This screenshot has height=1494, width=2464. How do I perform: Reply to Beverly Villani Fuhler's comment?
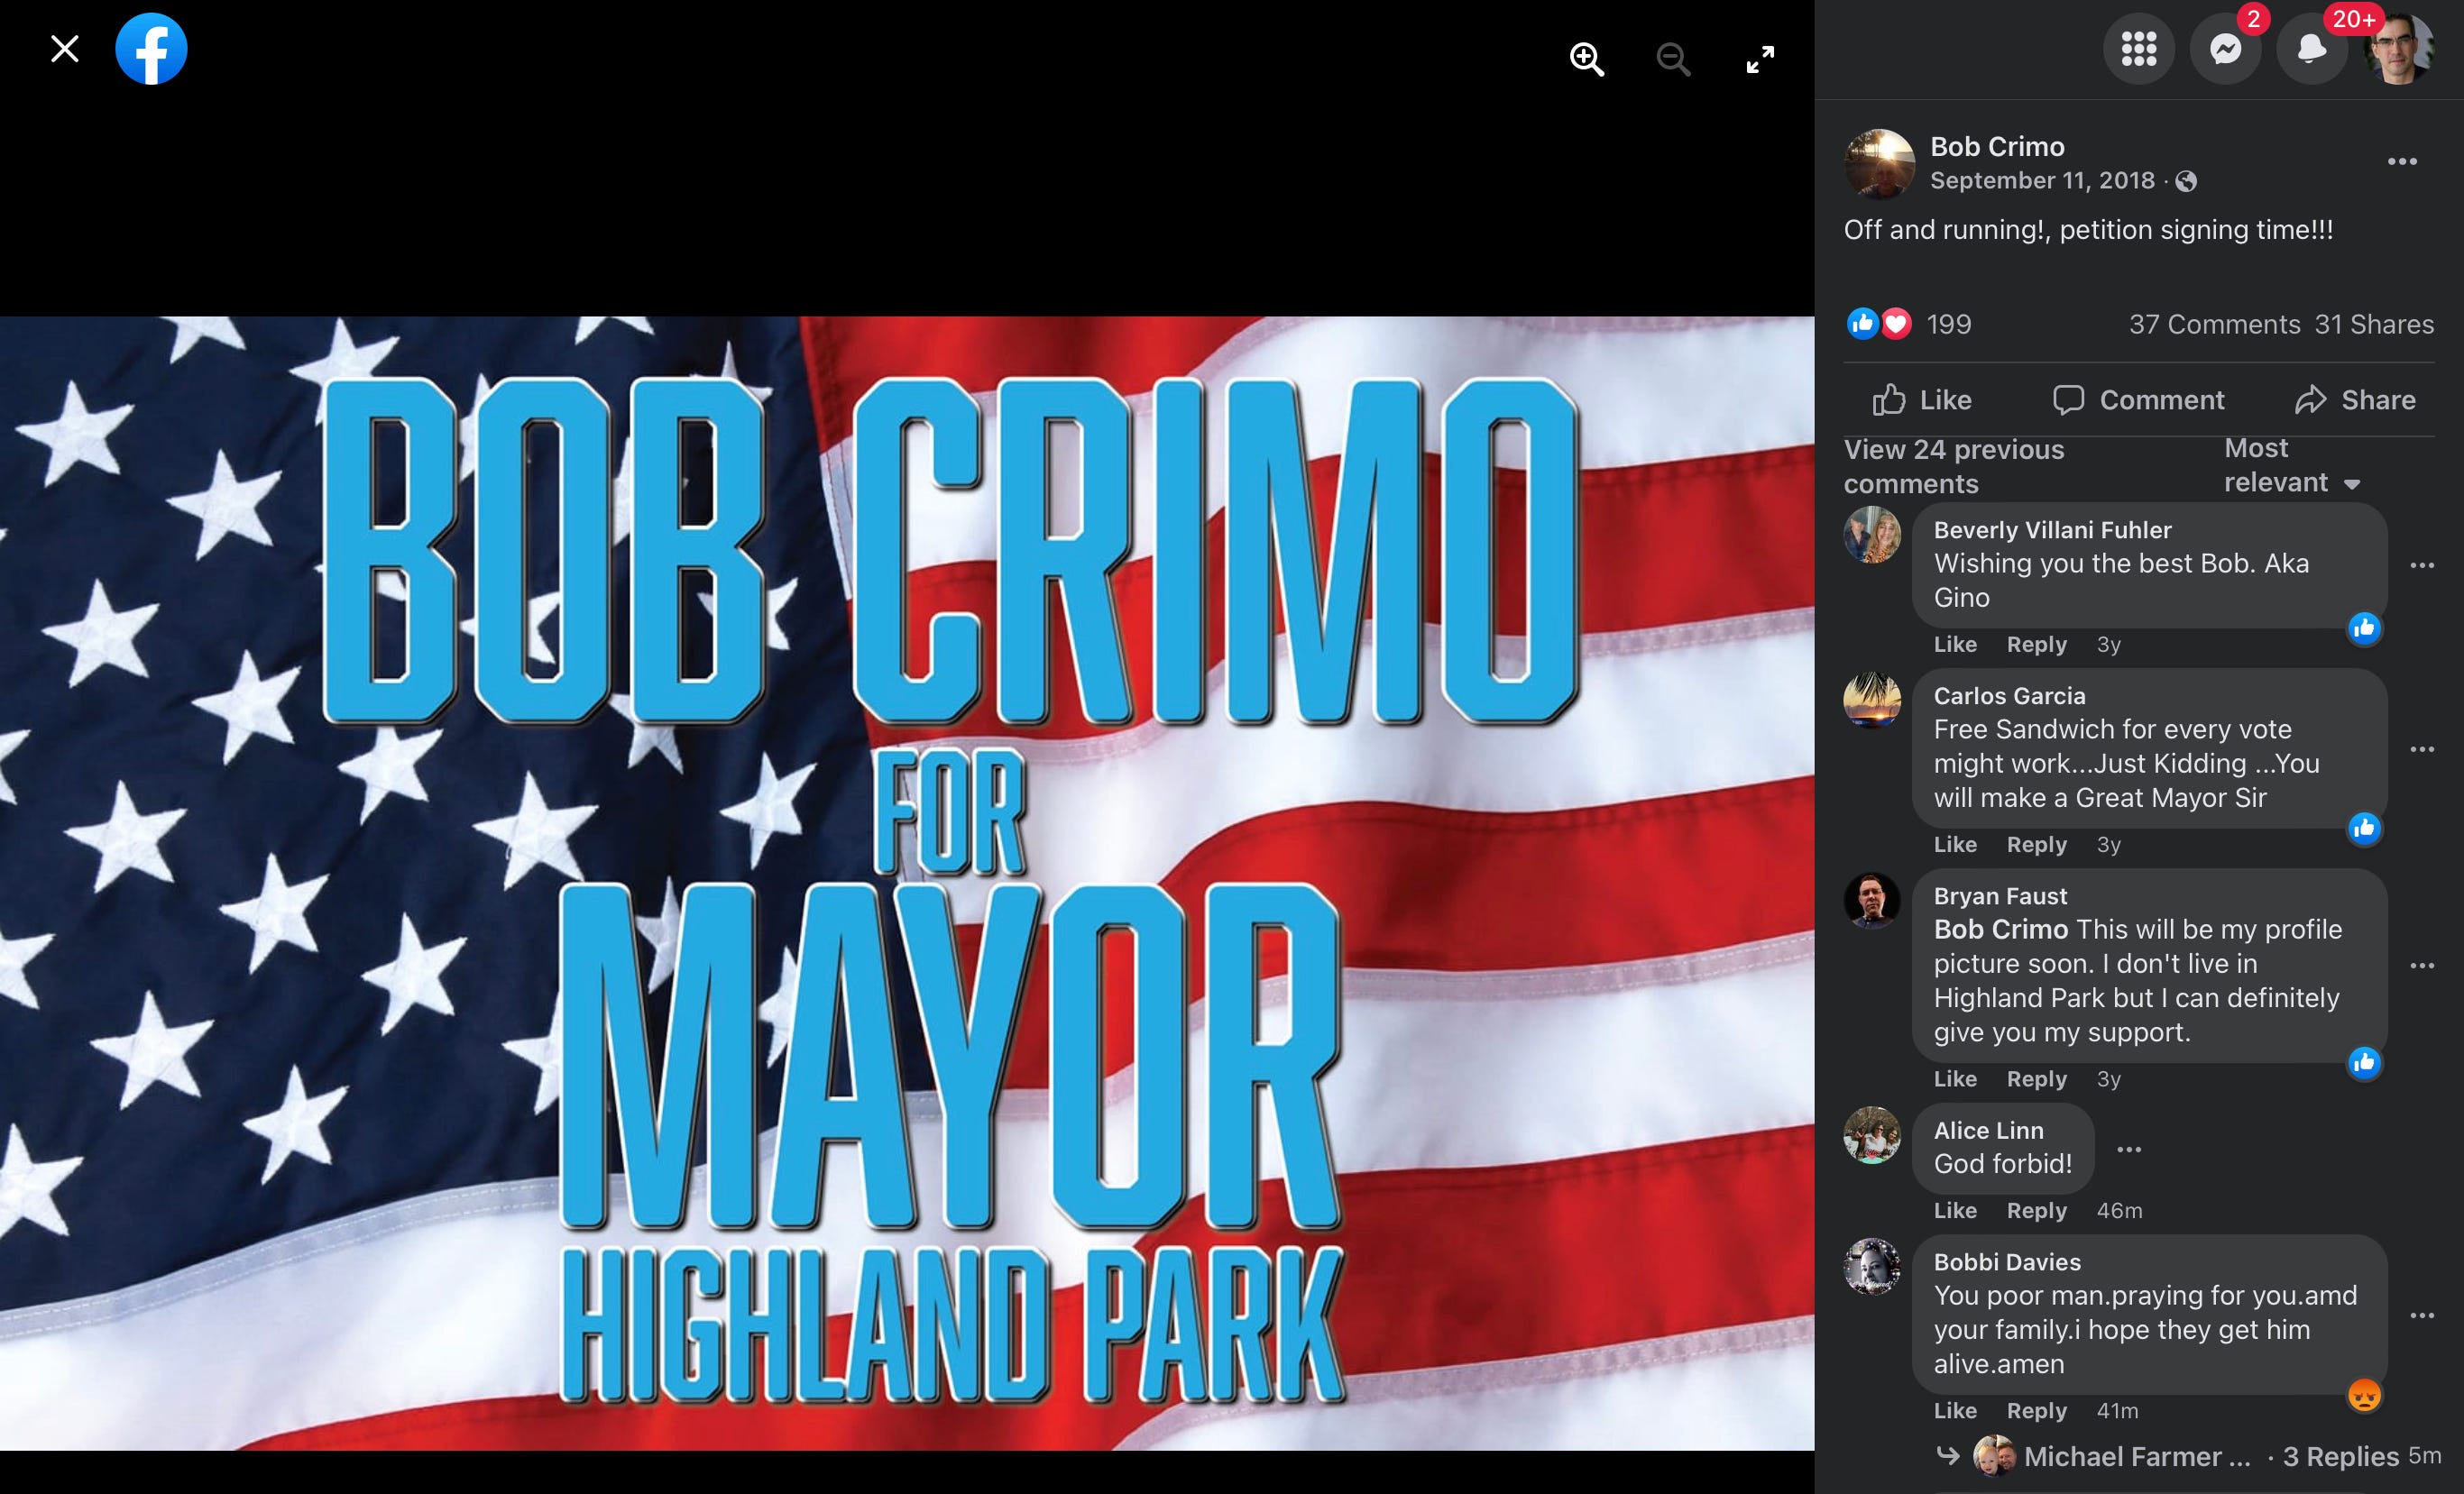click(x=2036, y=644)
